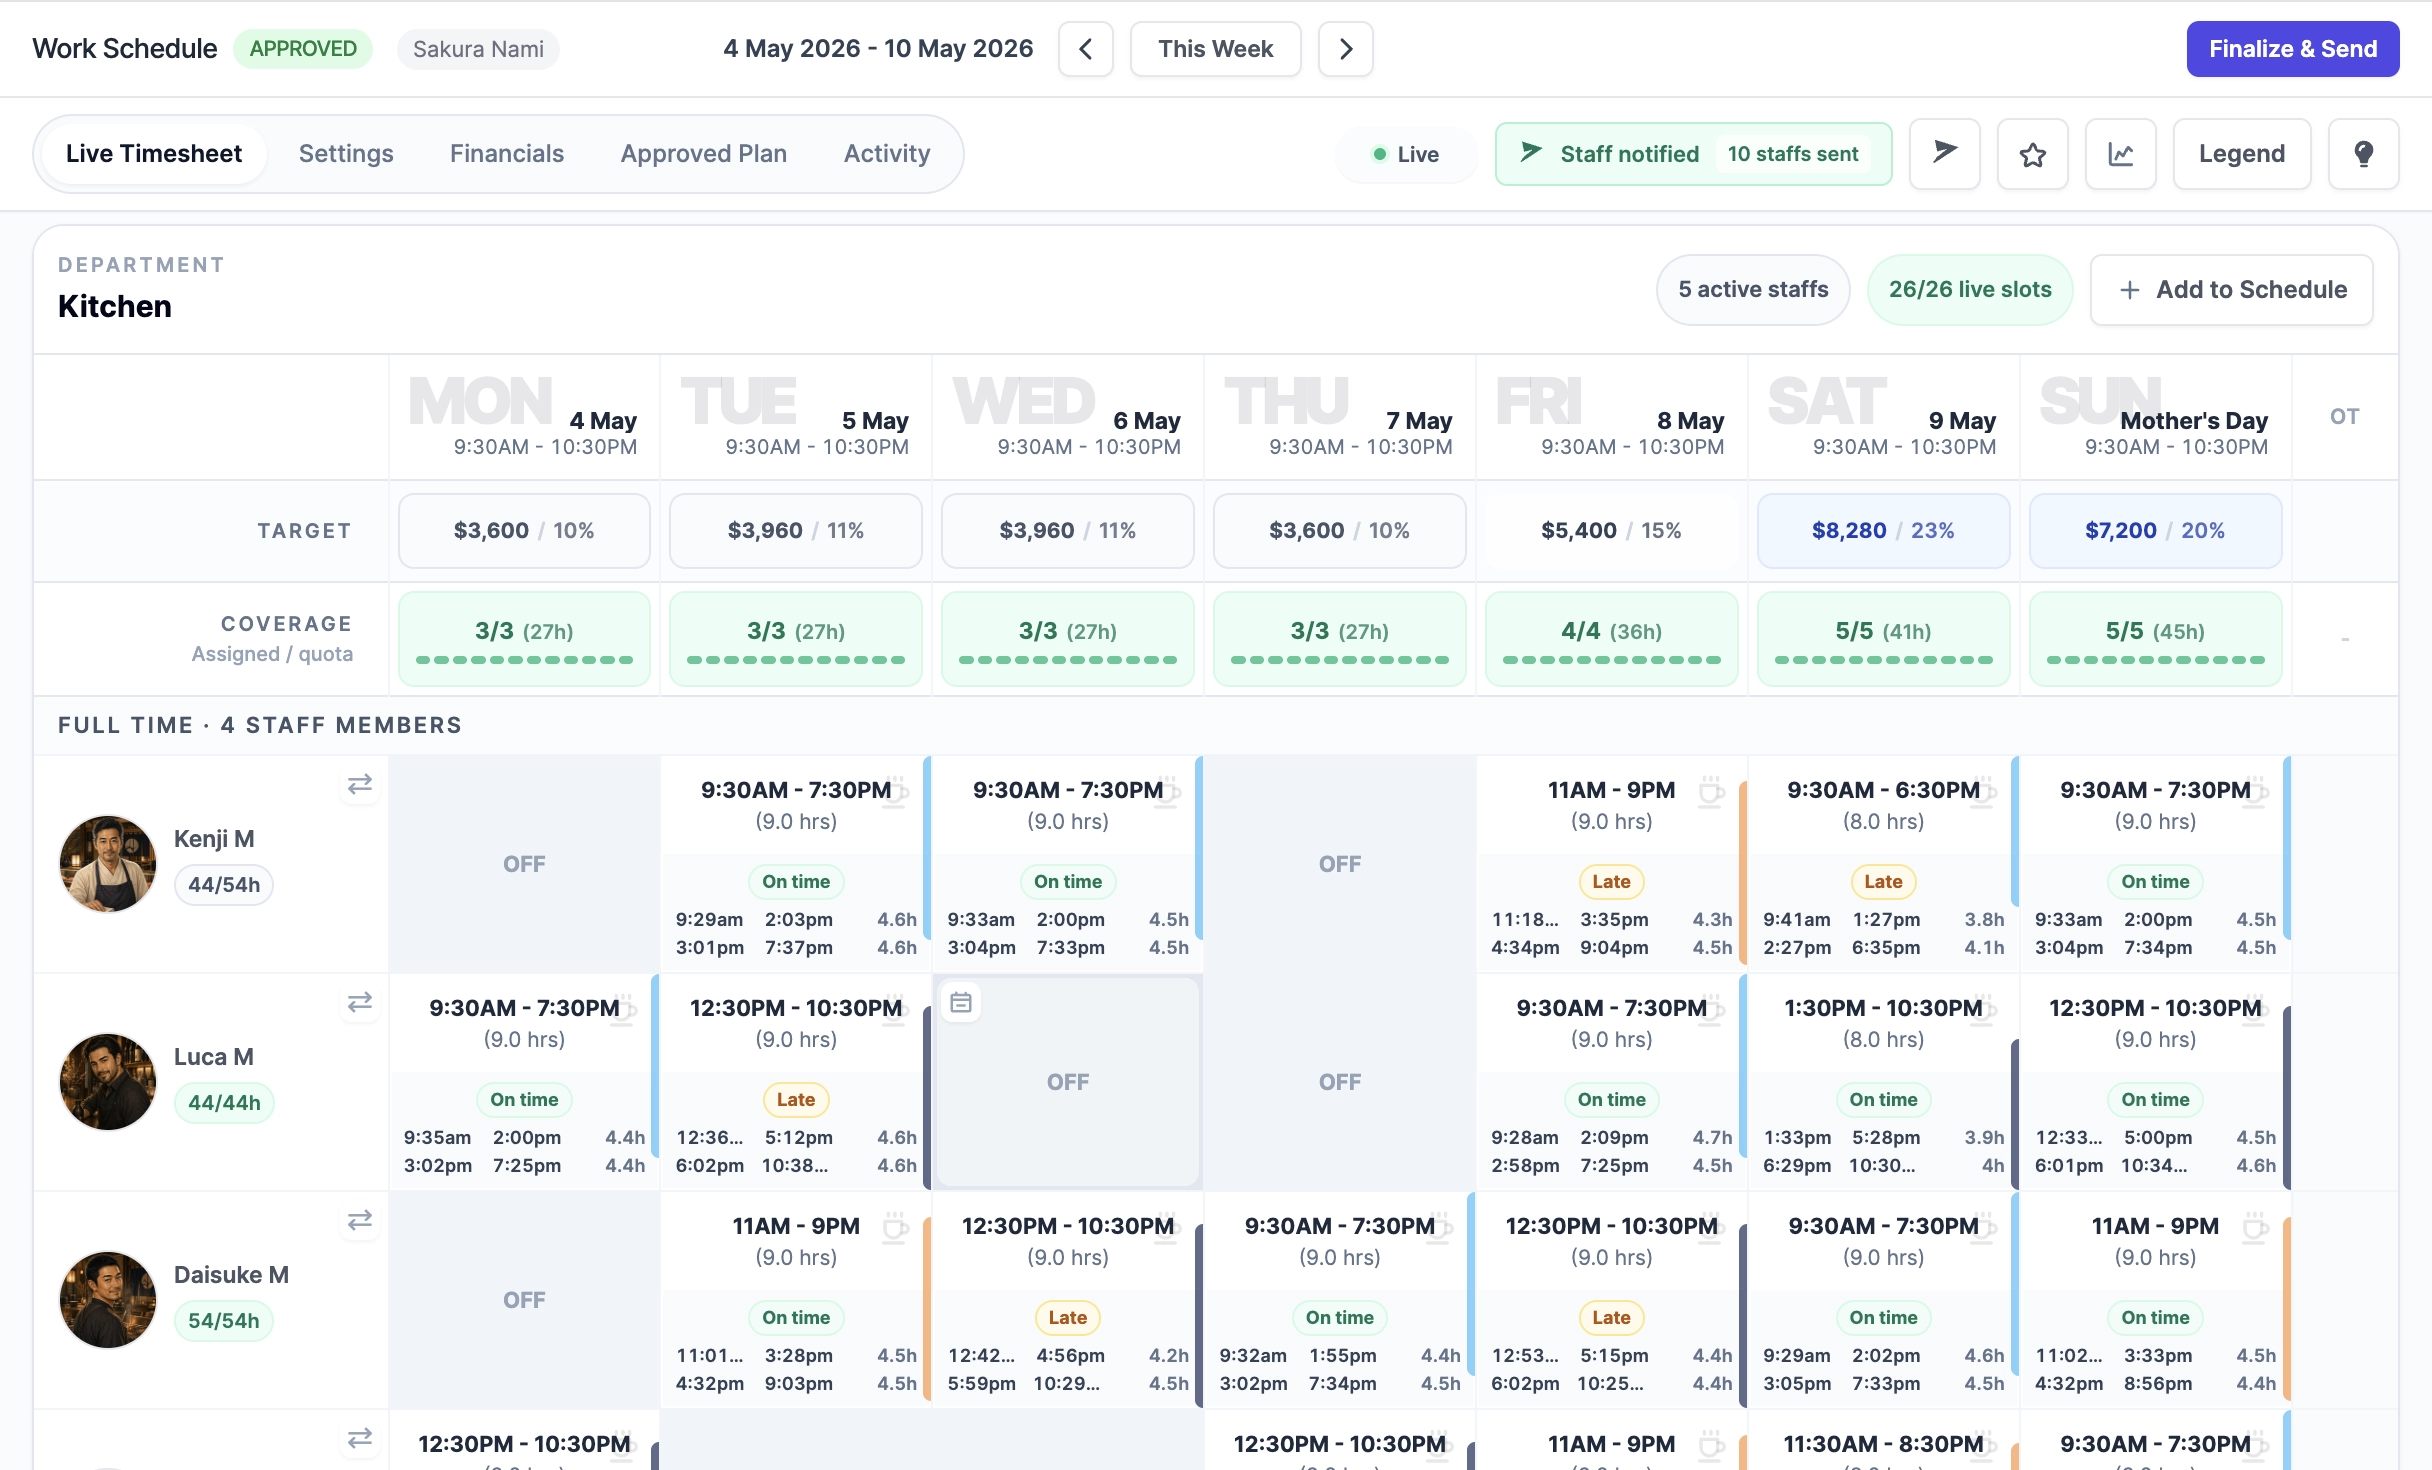Image resolution: width=2432 pixels, height=1470 pixels.
Task: Click break cup icon on Kenji's Tuesday shift
Action: [897, 791]
